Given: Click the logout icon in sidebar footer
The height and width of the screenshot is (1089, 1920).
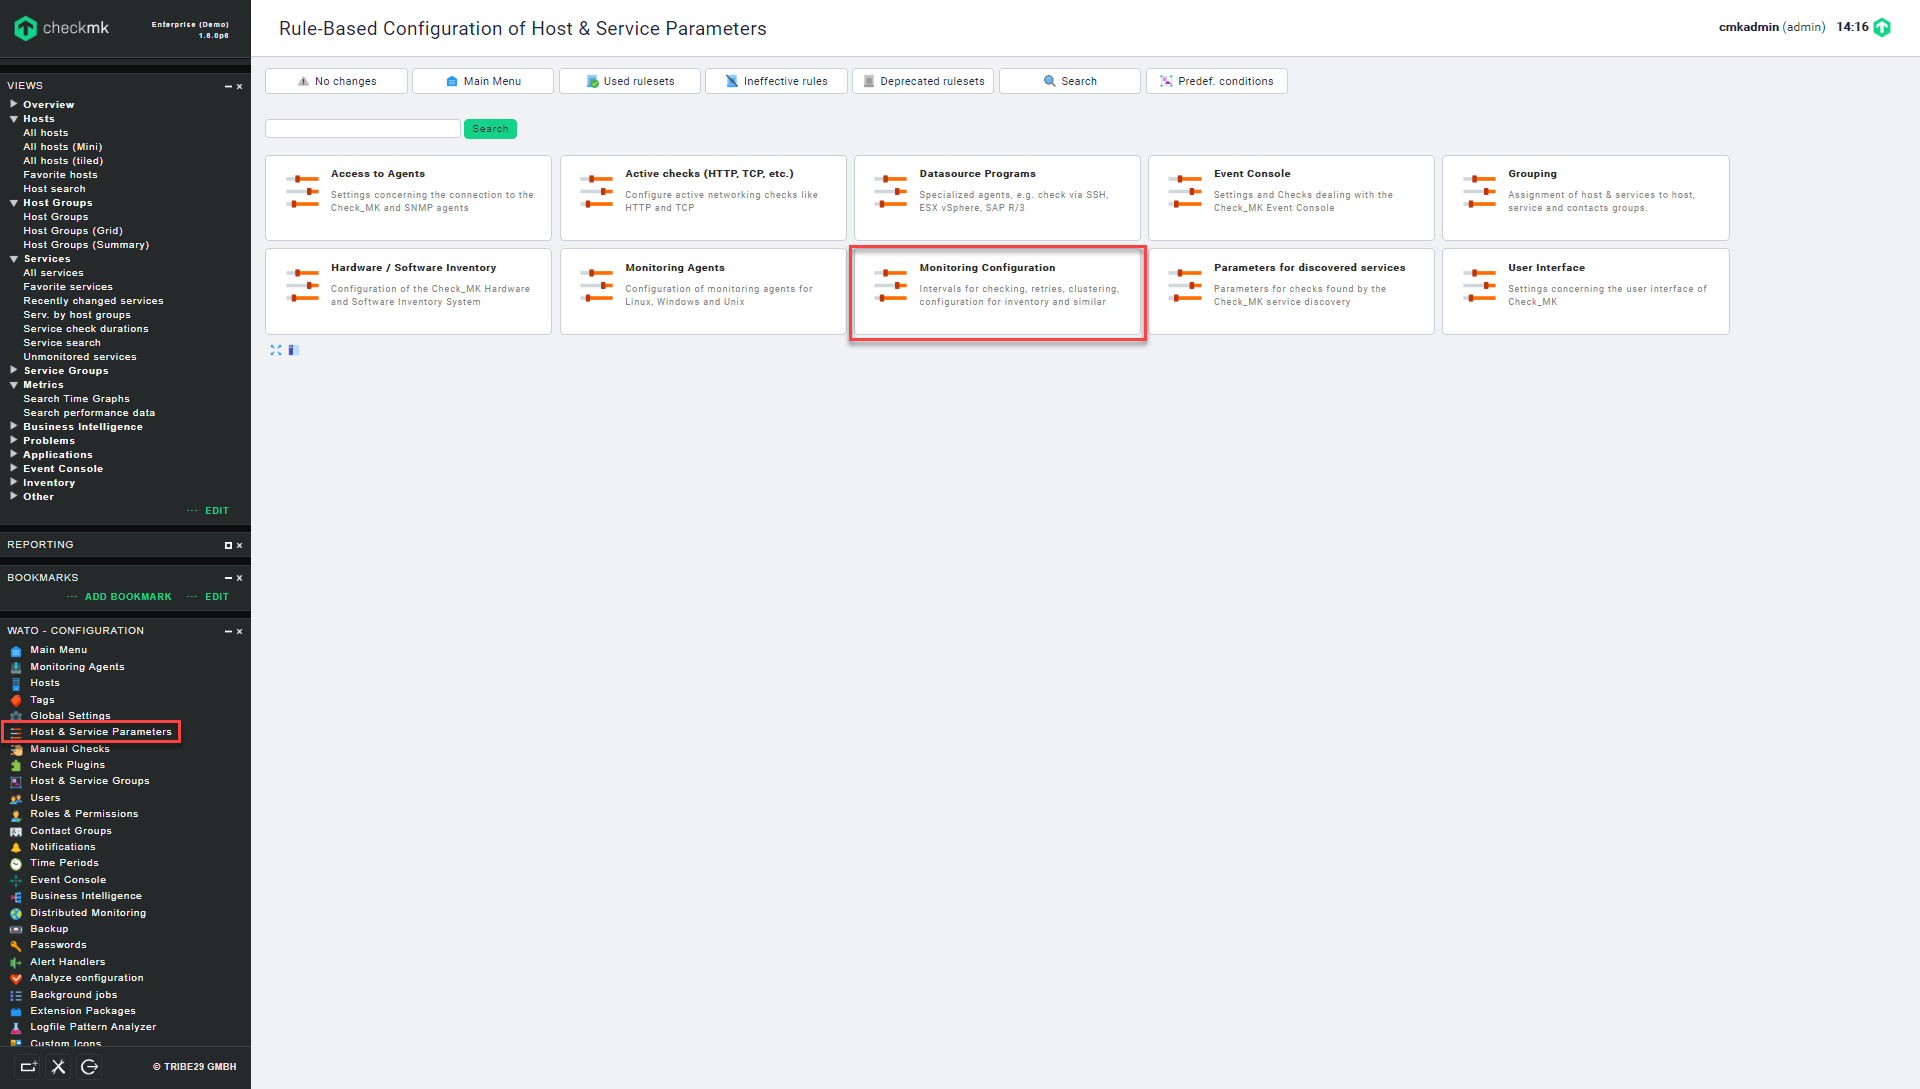Looking at the screenshot, I should (89, 1067).
